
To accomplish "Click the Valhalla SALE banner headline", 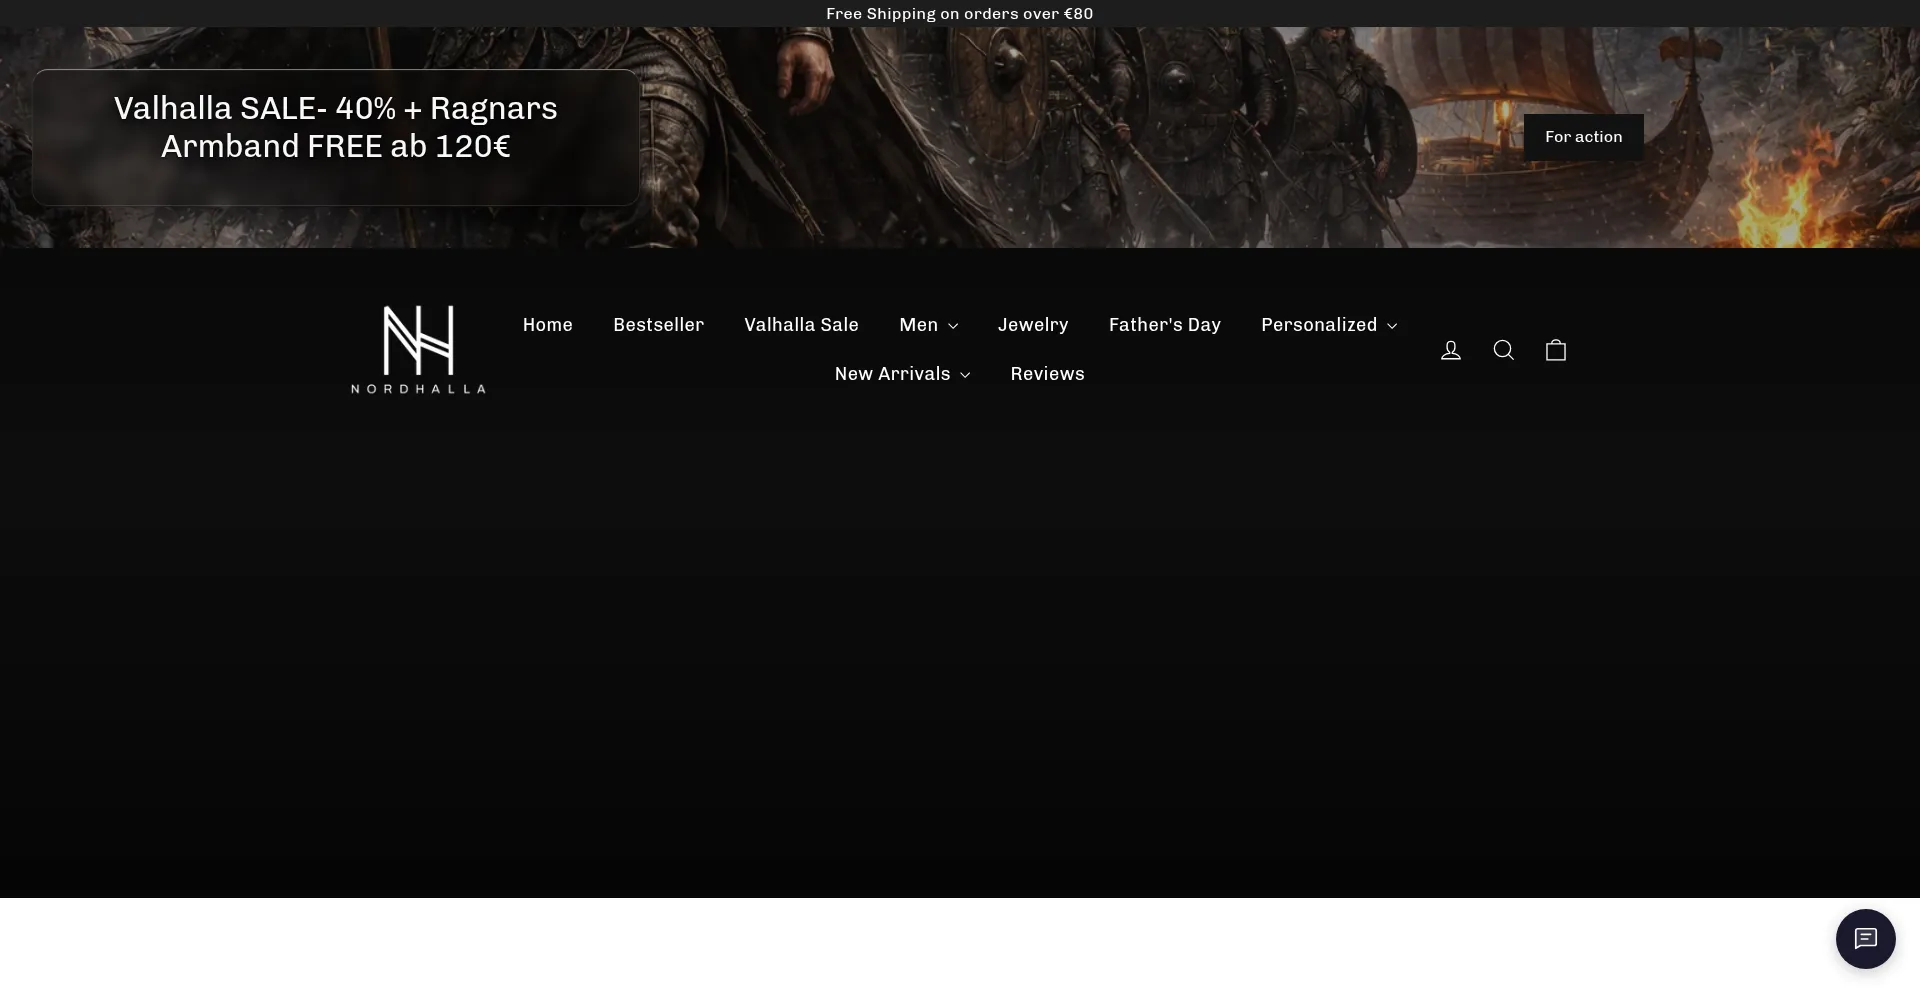I will coord(336,127).
